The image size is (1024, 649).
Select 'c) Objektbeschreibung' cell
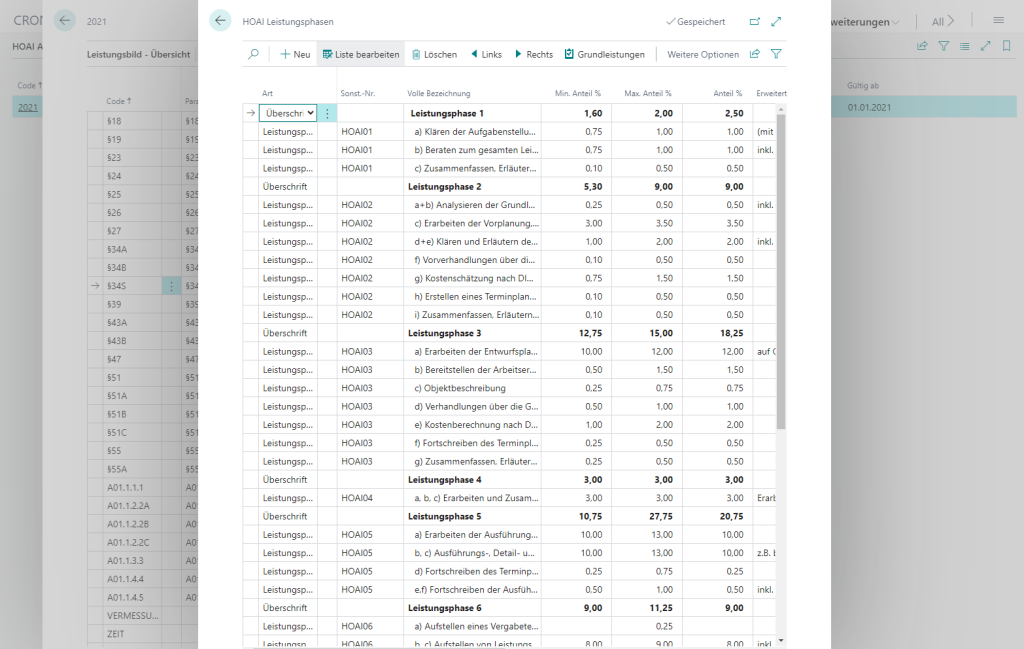(472, 388)
